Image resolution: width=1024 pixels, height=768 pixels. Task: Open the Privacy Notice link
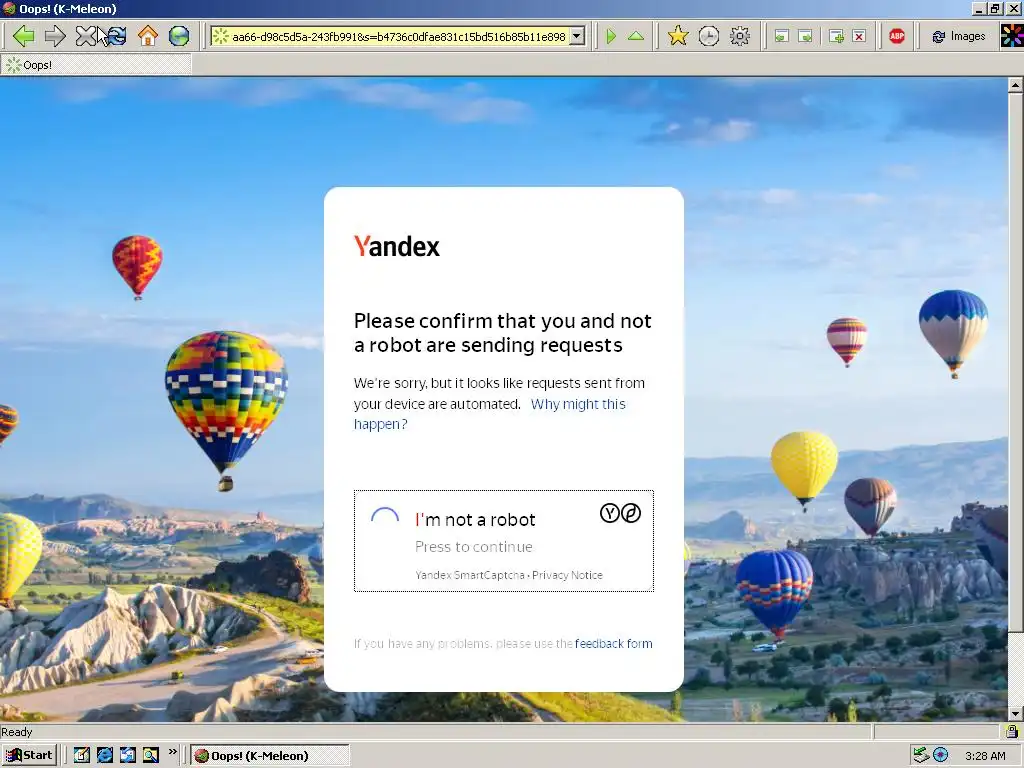click(568, 575)
